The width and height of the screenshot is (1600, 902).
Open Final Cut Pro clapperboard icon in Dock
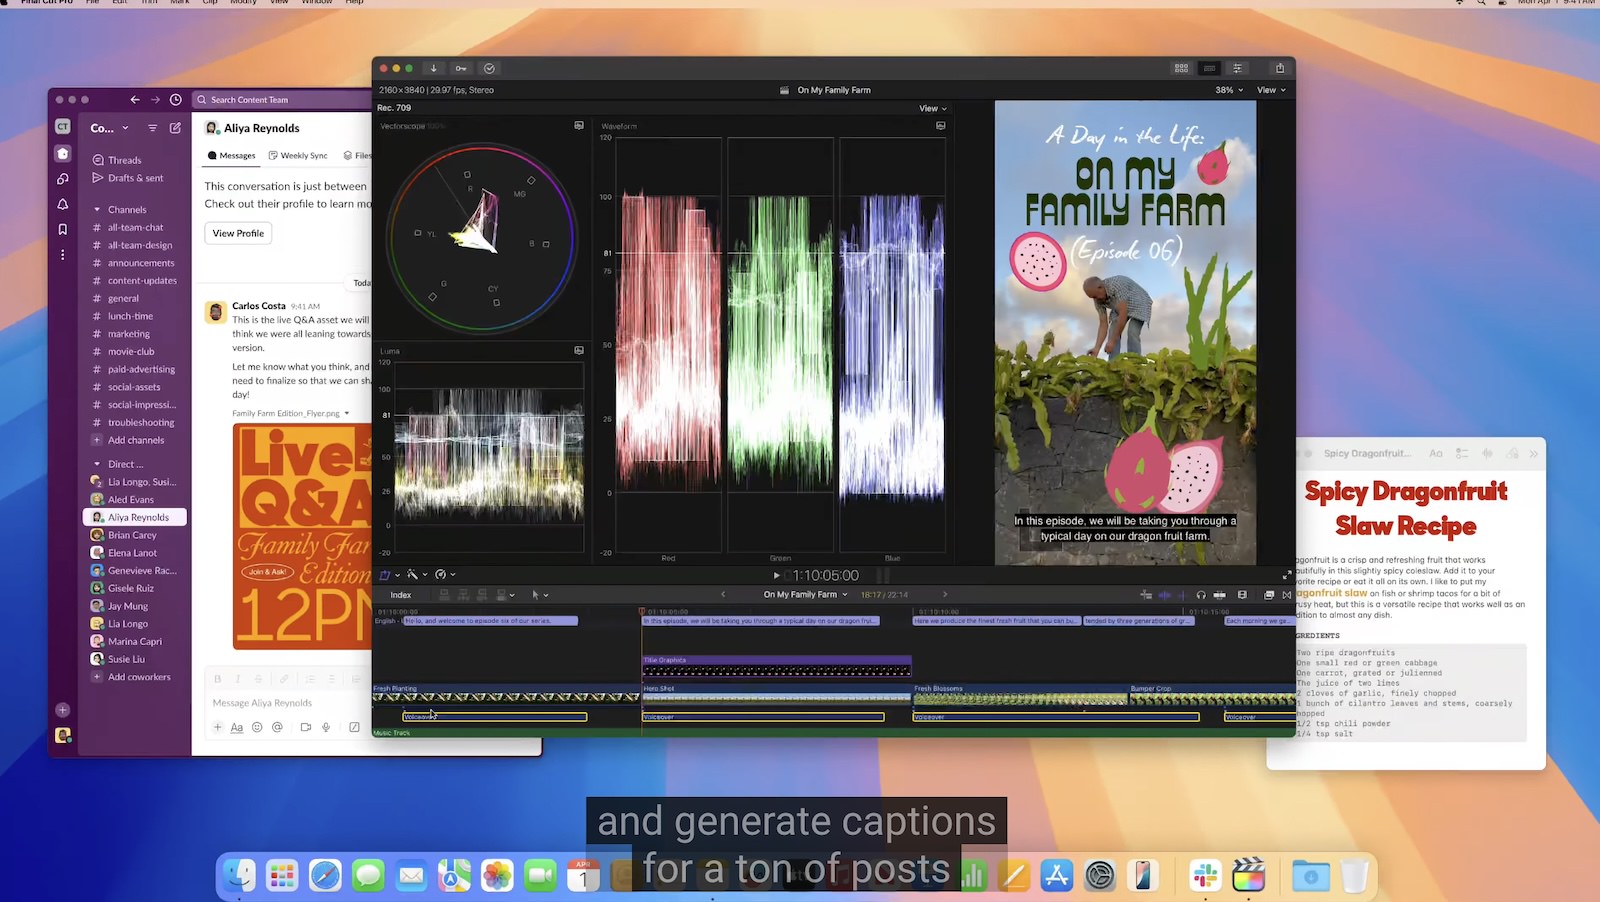[x=1249, y=876]
